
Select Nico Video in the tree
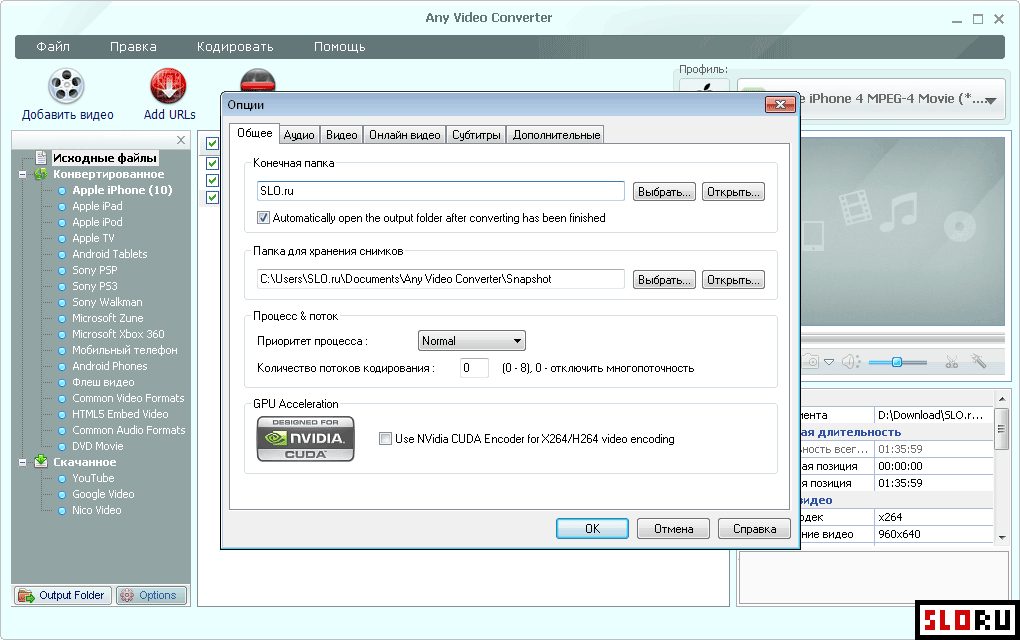(x=96, y=510)
